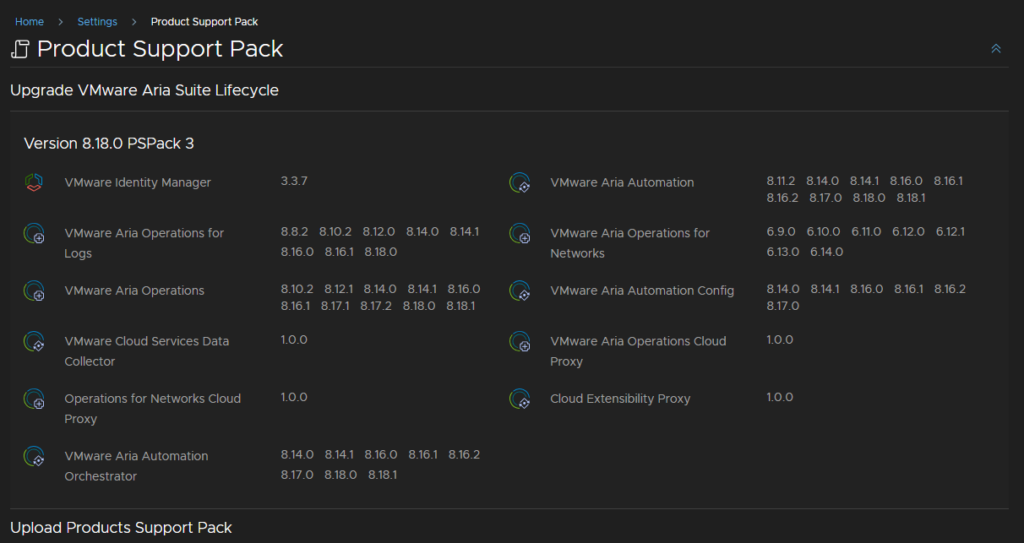
Task: Open Settings from the breadcrumb
Action: 97,22
